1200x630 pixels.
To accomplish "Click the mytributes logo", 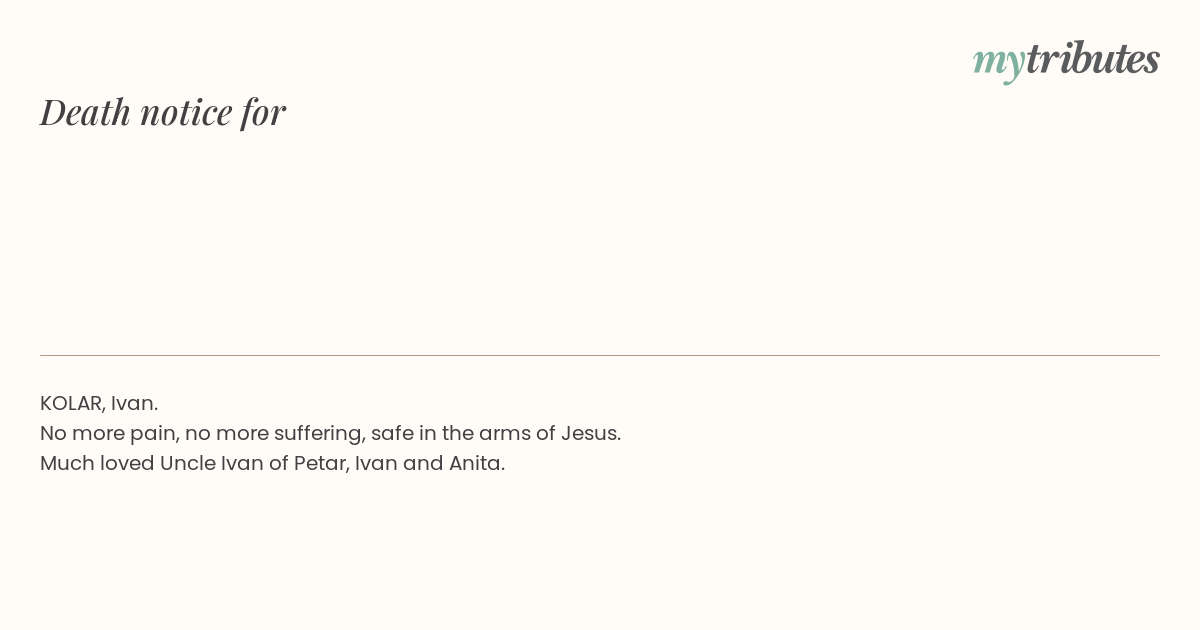I will click(x=1066, y=60).
